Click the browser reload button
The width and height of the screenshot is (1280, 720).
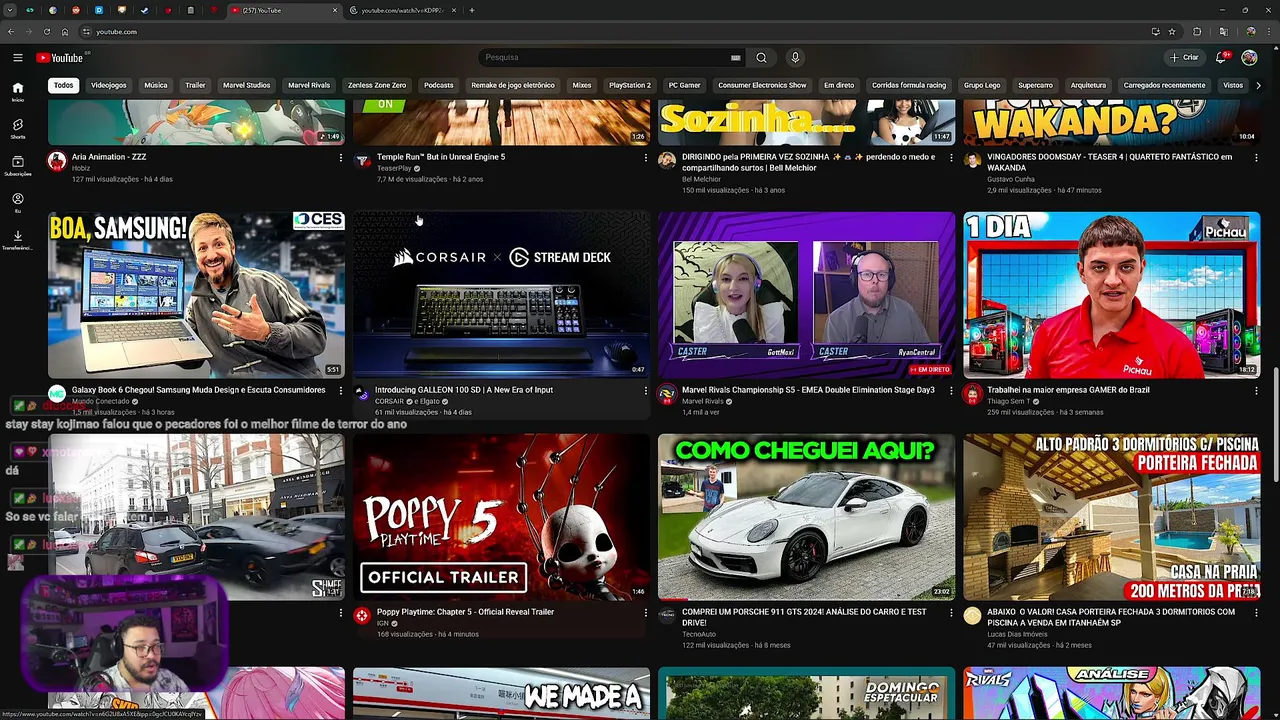[x=46, y=32]
